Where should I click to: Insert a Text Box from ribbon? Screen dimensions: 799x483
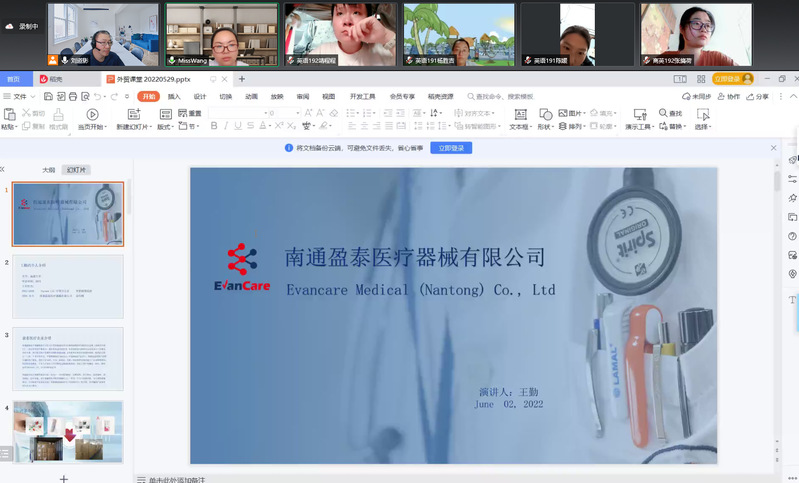tap(518, 115)
